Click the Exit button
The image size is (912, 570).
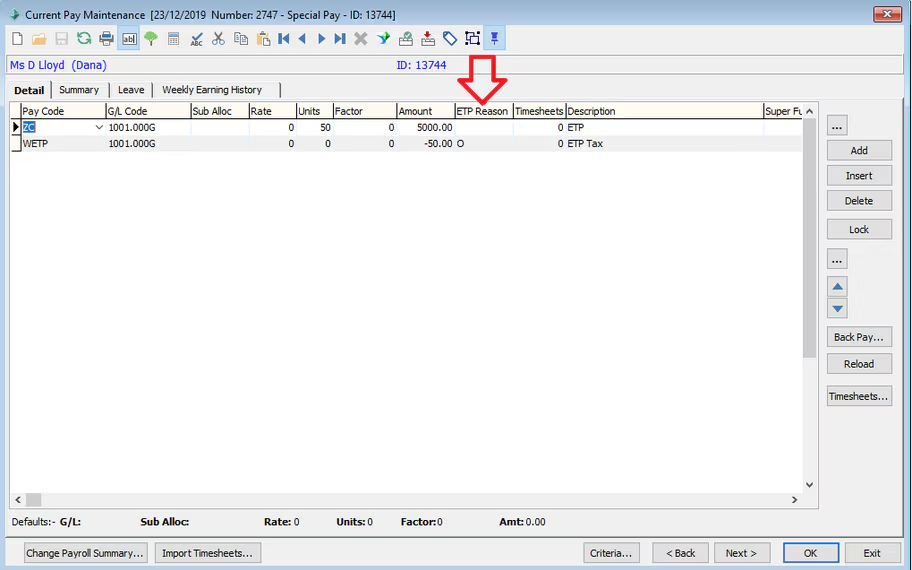[872, 553]
